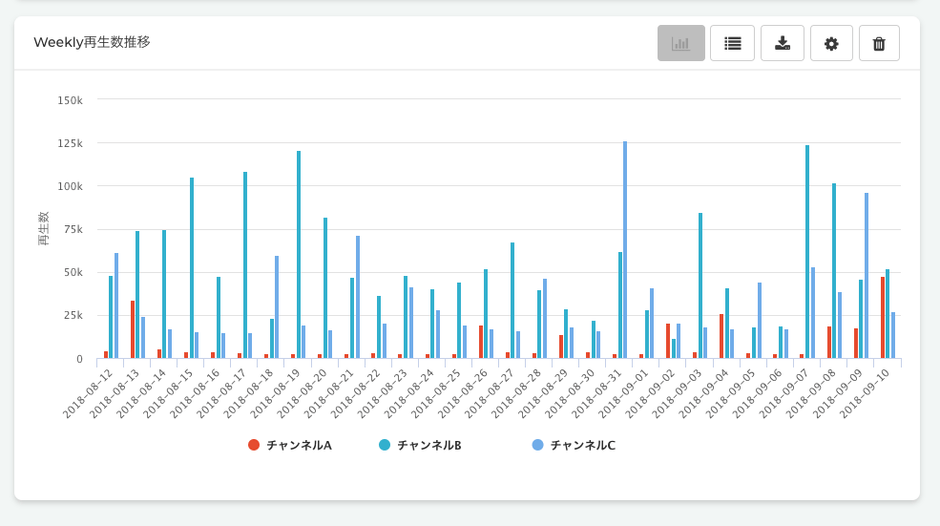Switch to bar chart view
This screenshot has width=940, height=526.
click(681, 43)
